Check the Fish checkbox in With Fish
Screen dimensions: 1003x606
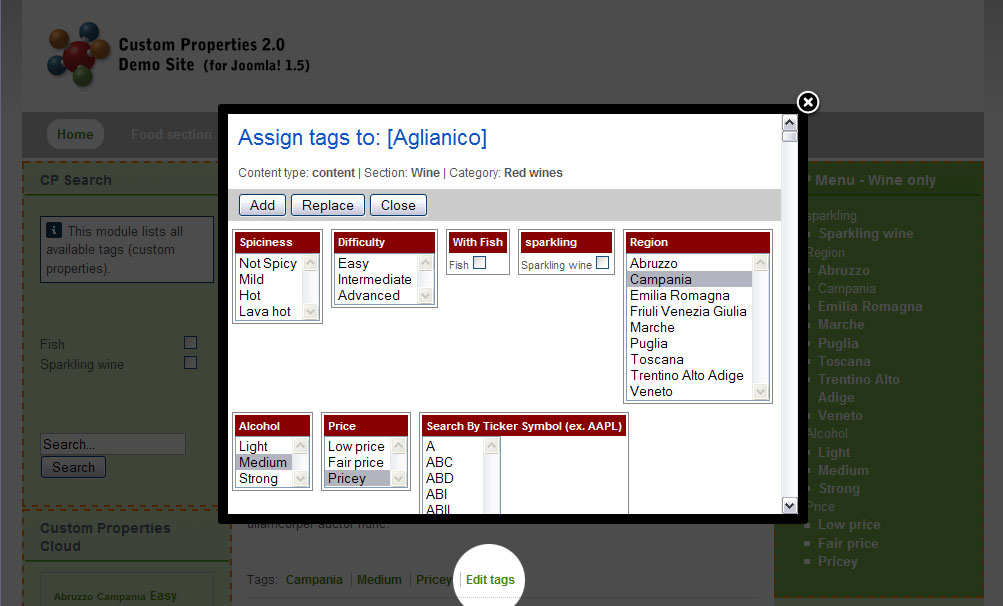(x=480, y=263)
